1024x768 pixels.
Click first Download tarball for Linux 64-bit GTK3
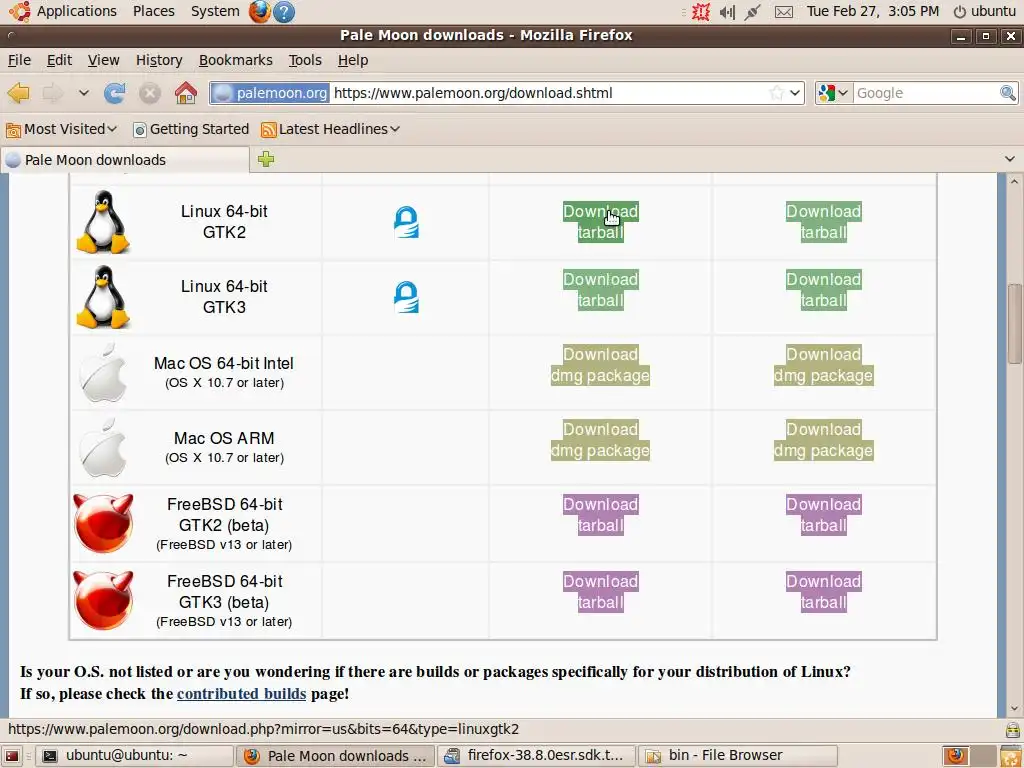point(601,290)
